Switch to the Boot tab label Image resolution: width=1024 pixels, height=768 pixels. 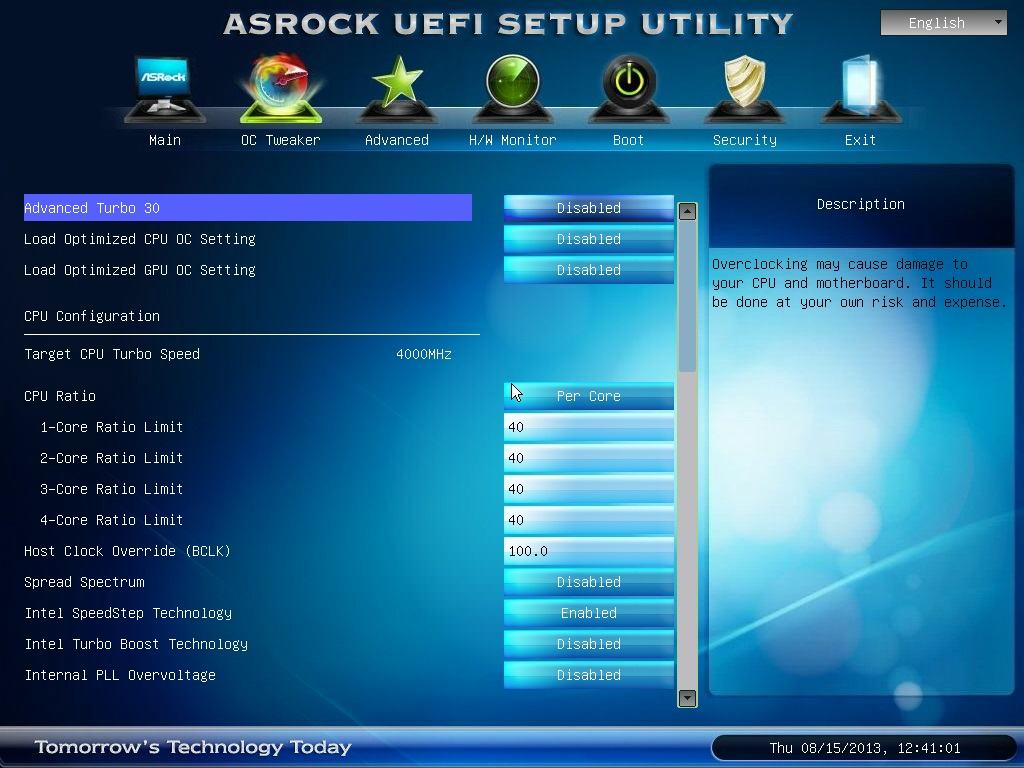point(628,140)
